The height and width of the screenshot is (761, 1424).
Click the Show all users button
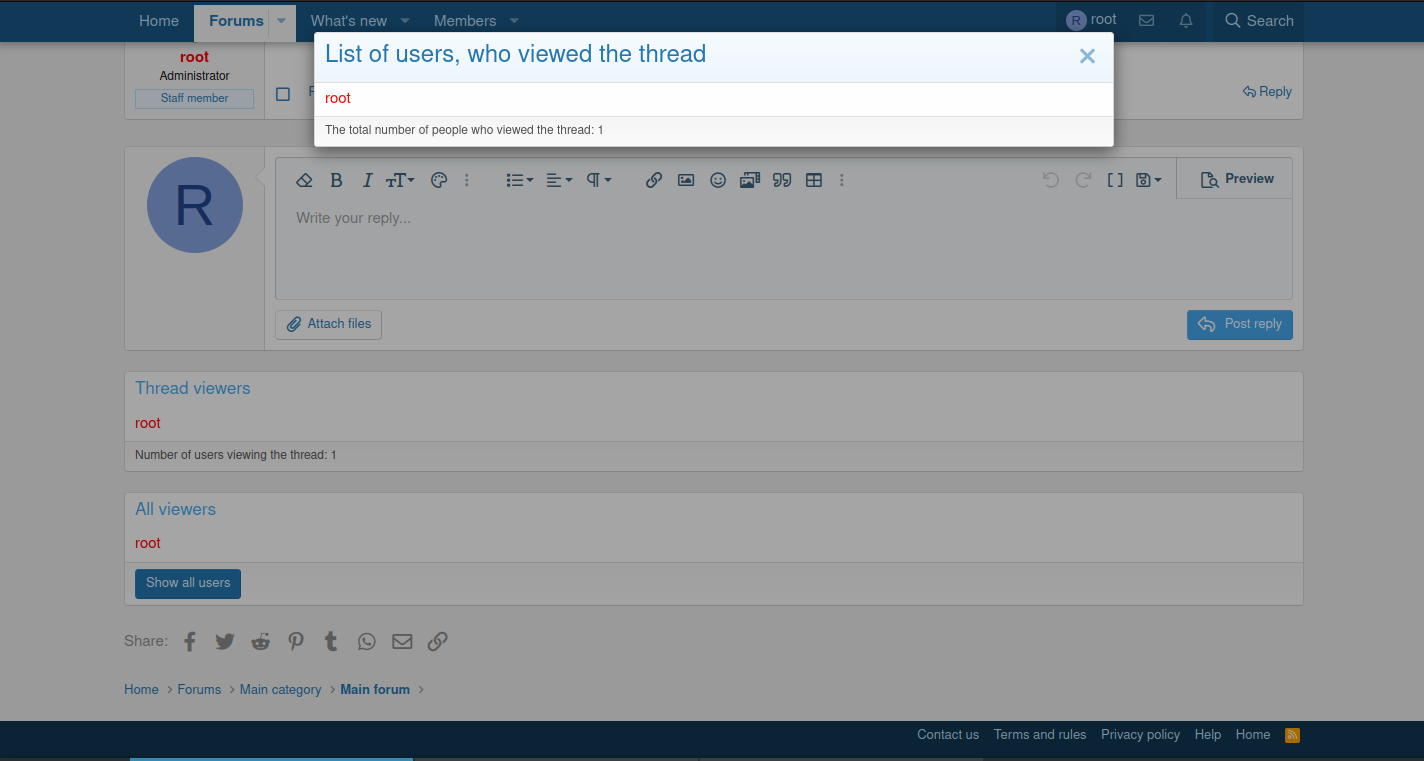tap(188, 583)
